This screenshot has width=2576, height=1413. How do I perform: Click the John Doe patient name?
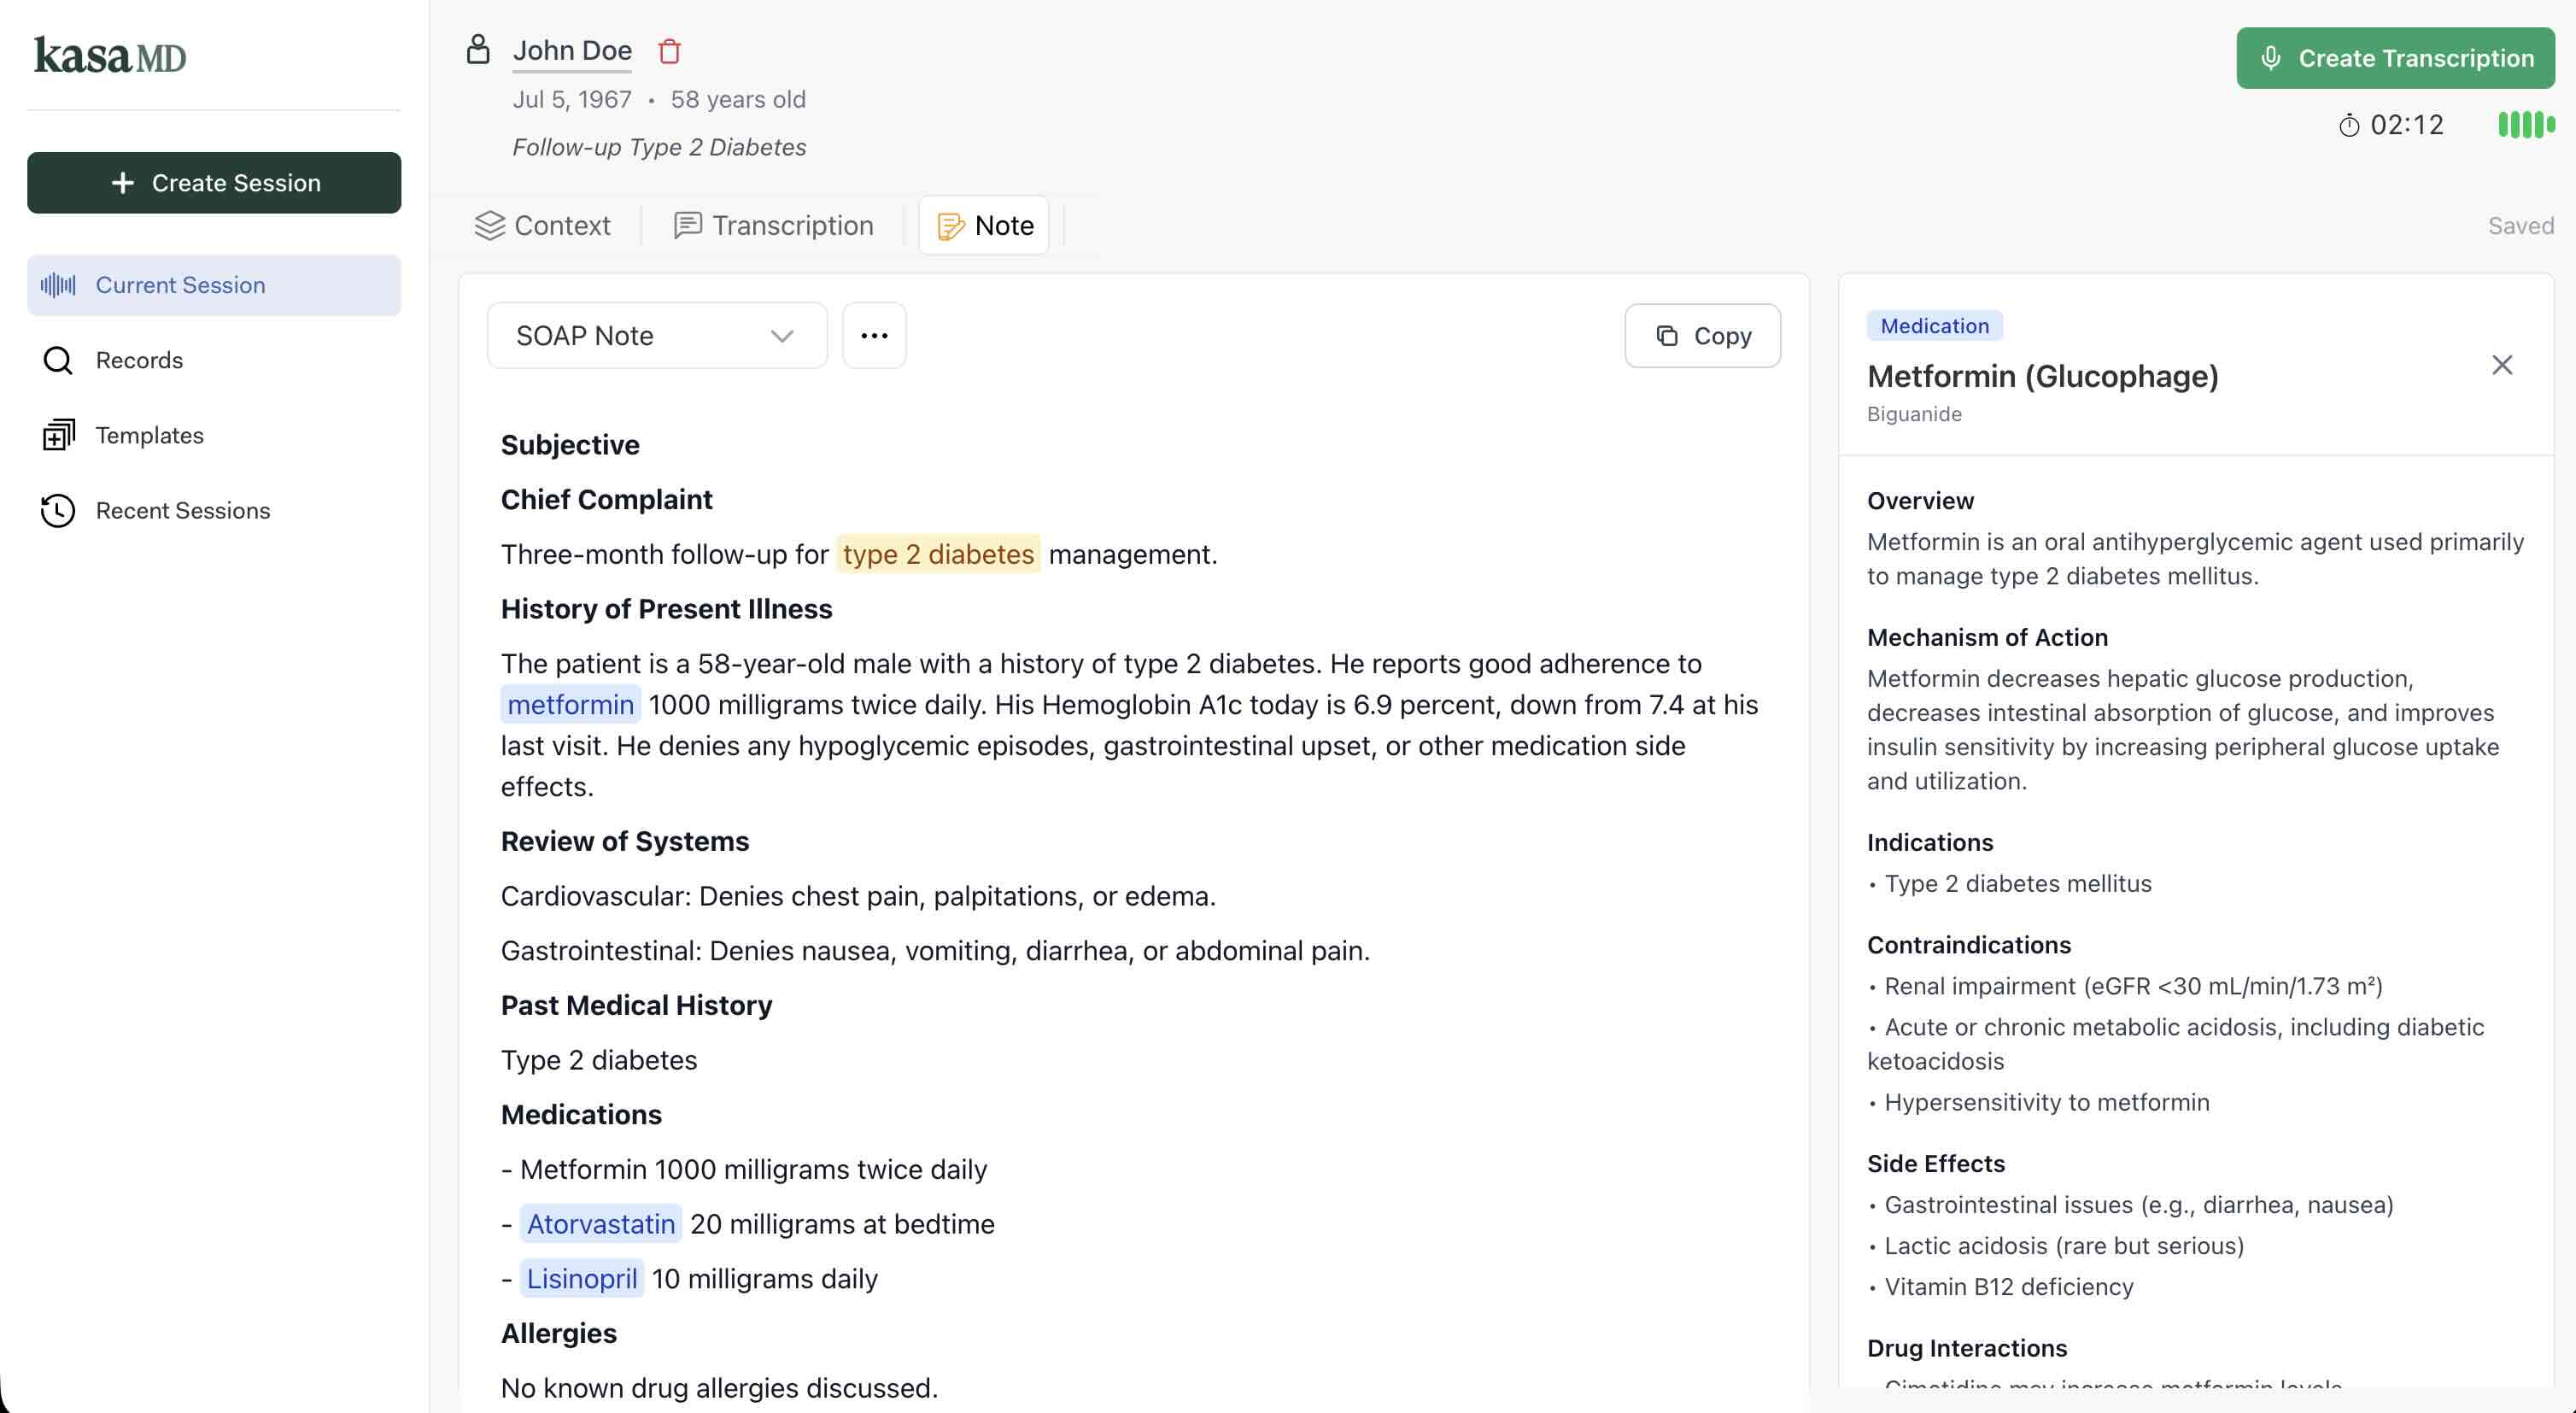pyautogui.click(x=572, y=50)
